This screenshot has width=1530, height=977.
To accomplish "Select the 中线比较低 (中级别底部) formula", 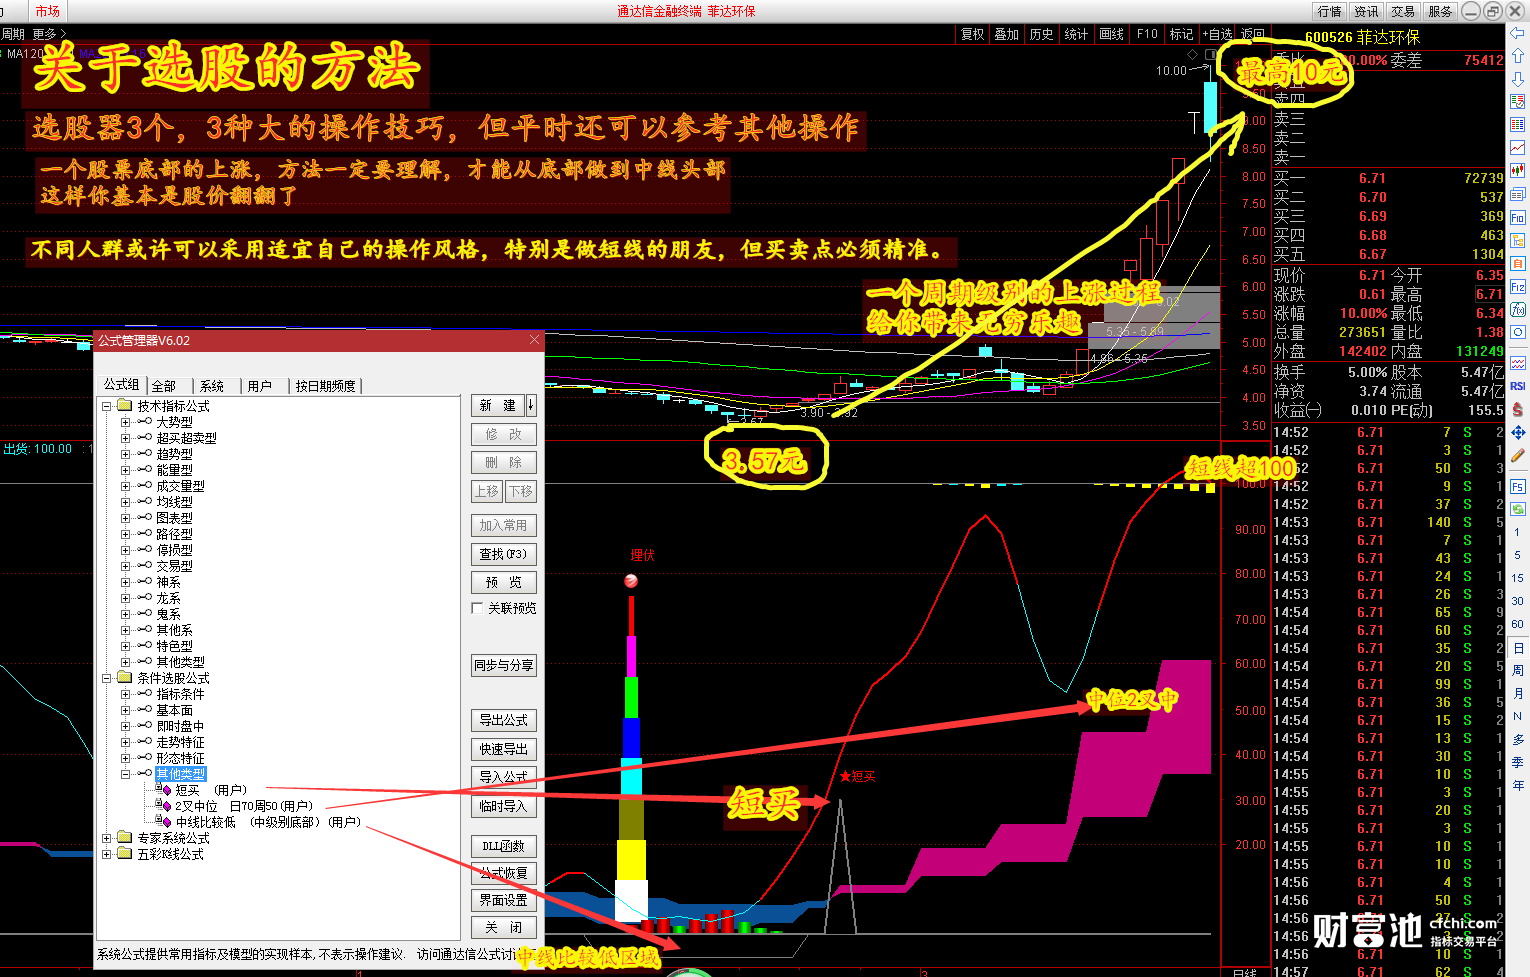I will click(x=268, y=822).
